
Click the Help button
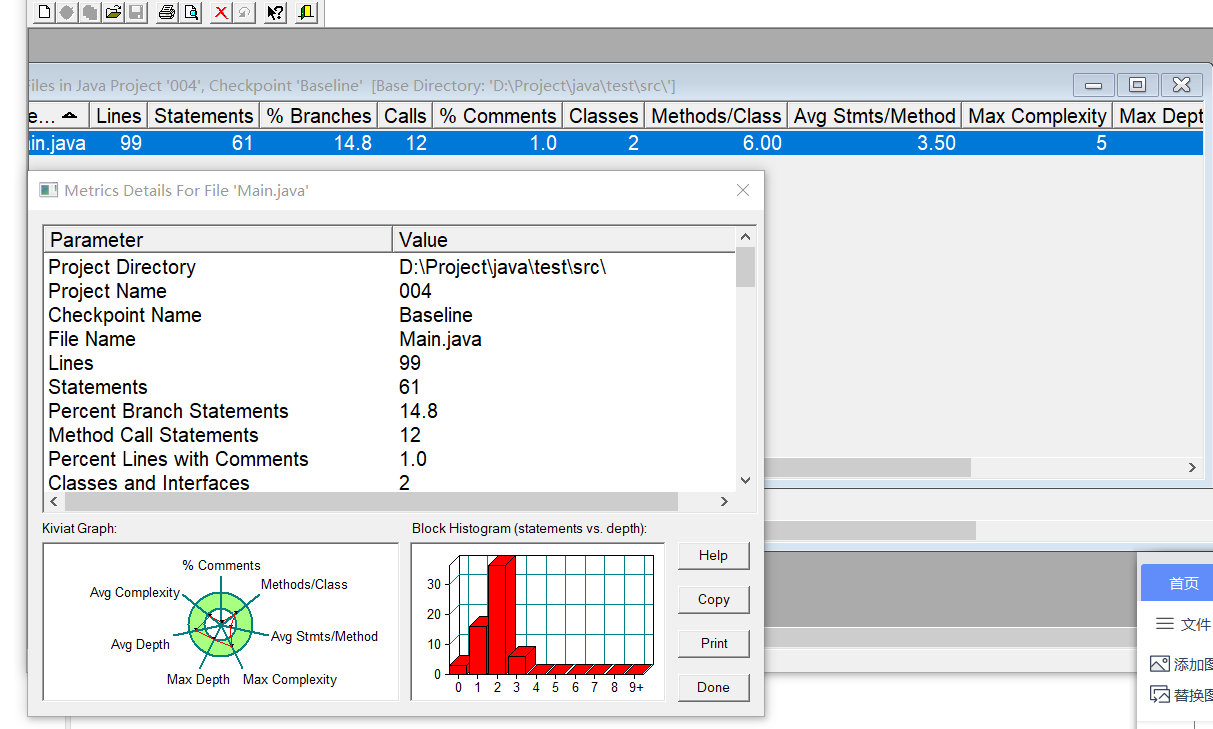tap(713, 555)
